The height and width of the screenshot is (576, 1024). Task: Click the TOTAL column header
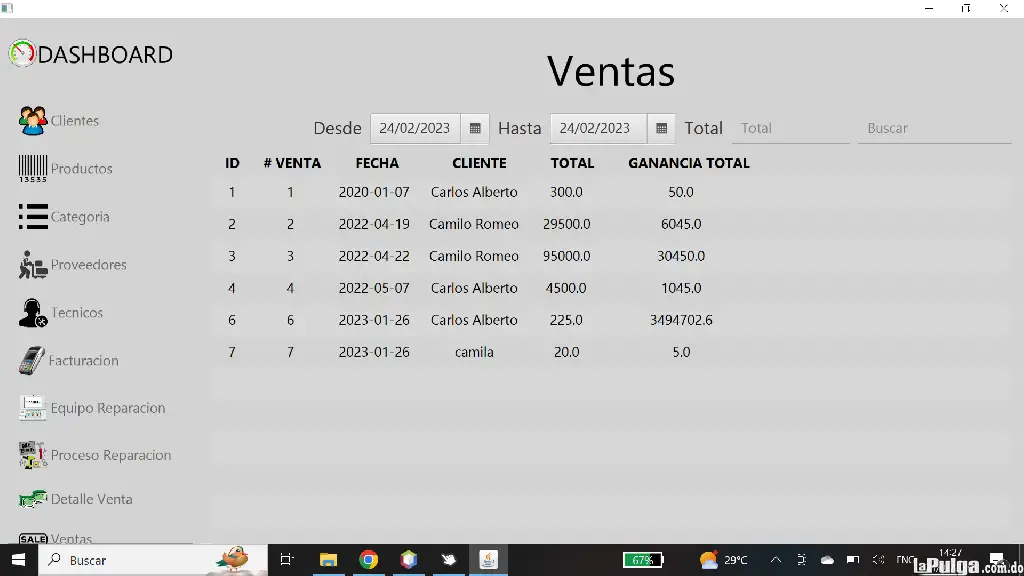point(572,163)
